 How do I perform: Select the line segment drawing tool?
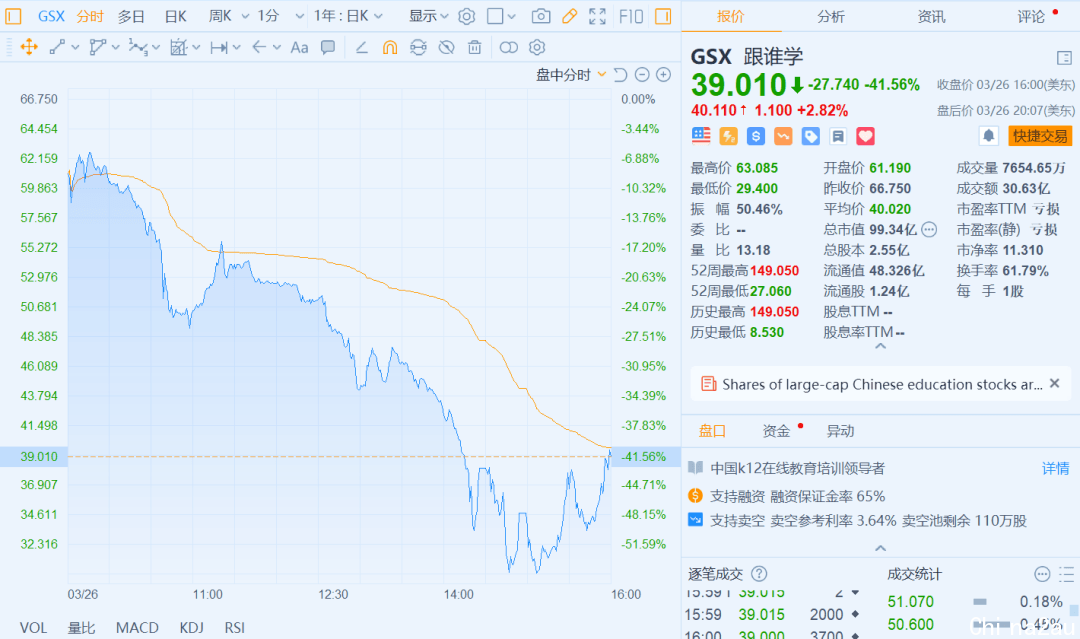point(57,47)
